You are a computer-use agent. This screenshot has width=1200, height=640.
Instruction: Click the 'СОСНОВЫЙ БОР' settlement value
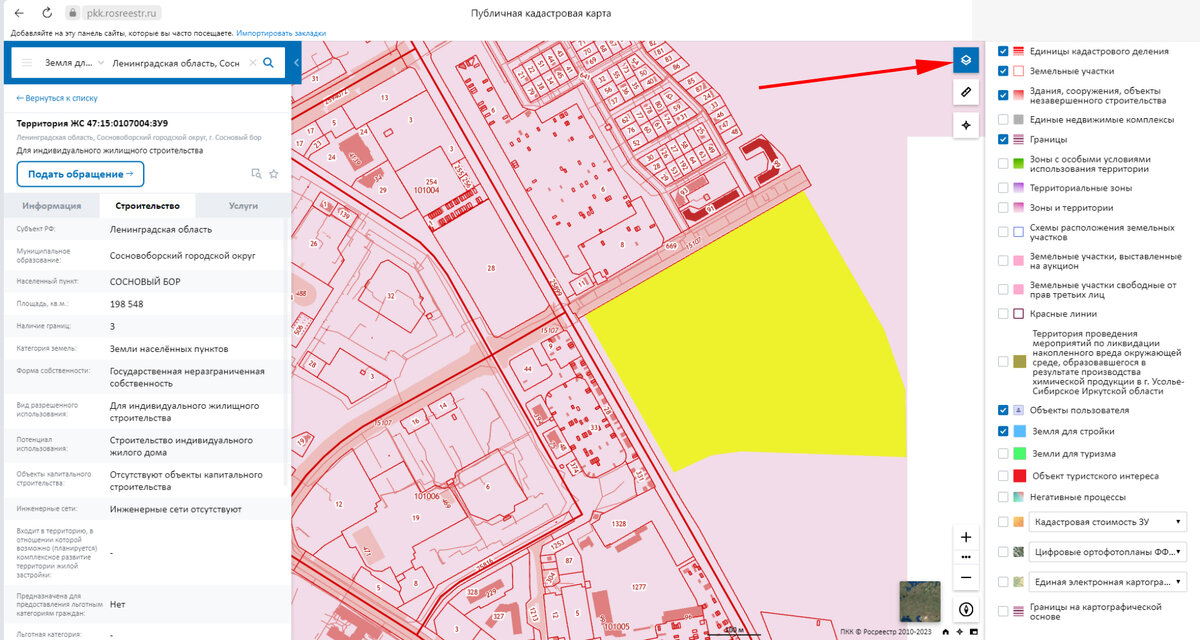point(145,281)
